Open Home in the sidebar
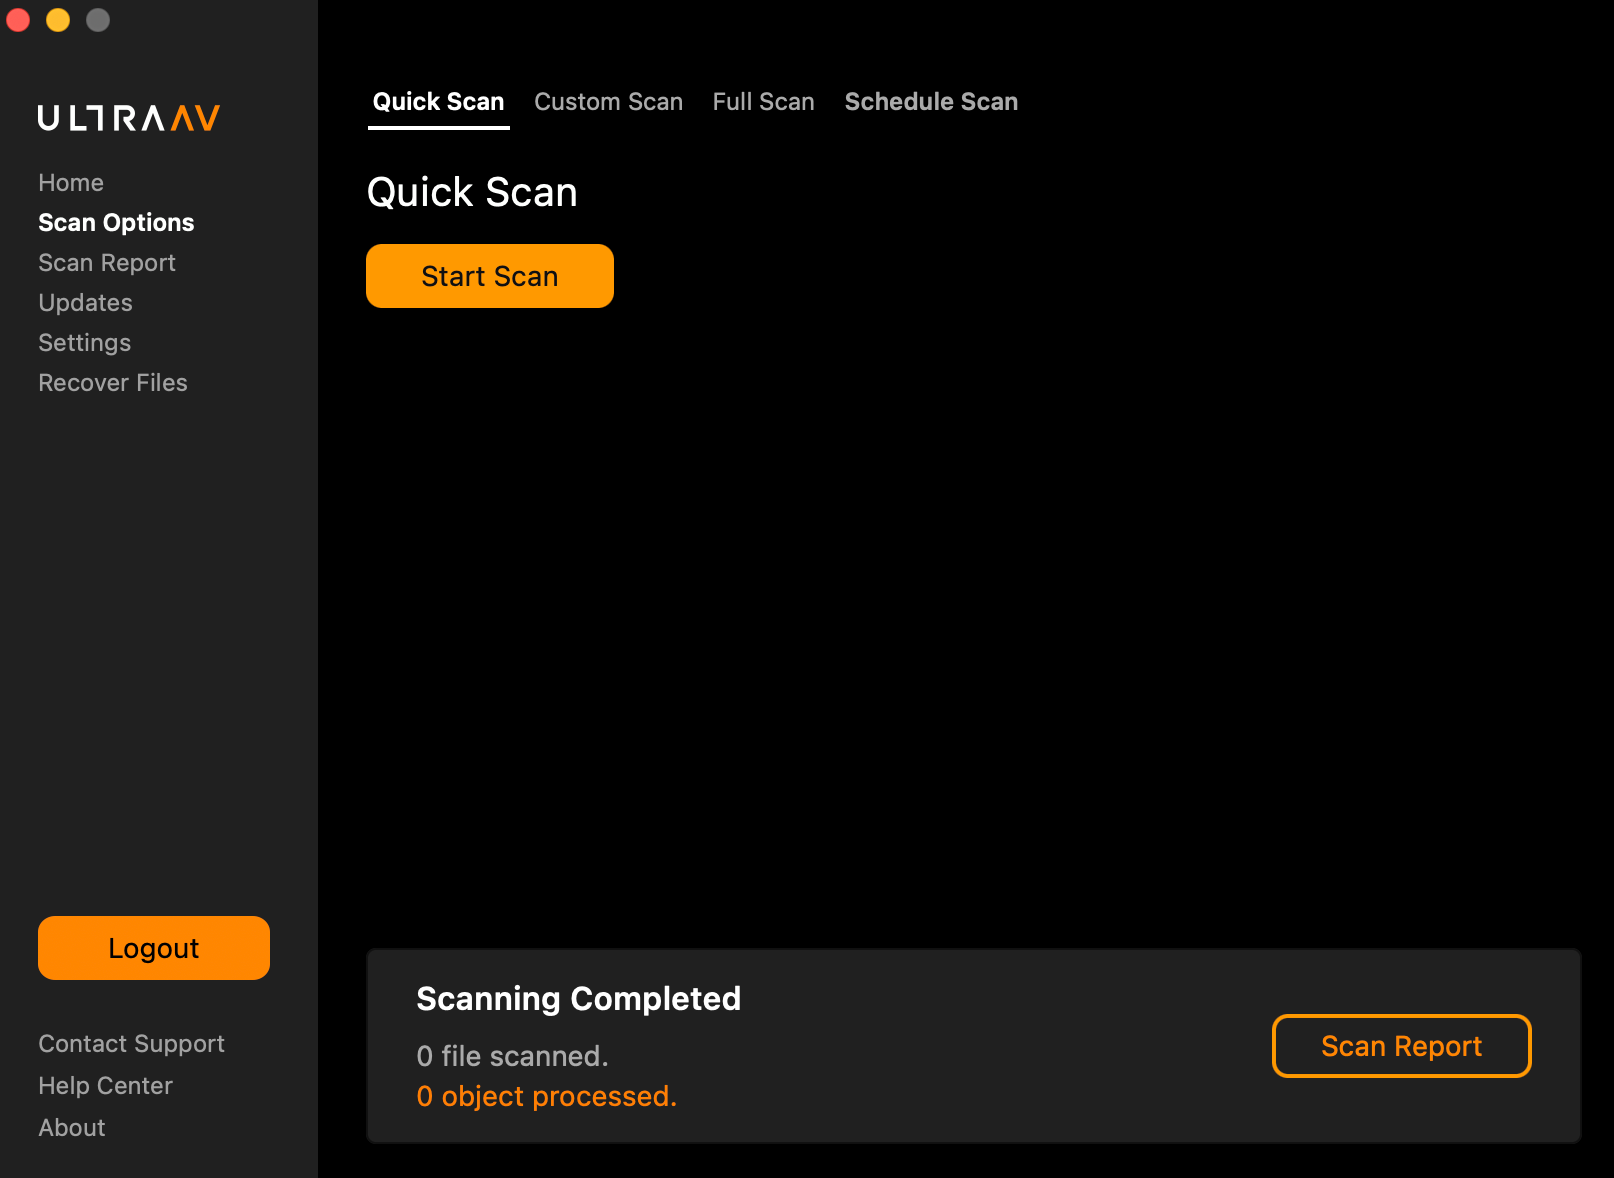The width and height of the screenshot is (1614, 1178). (x=71, y=183)
